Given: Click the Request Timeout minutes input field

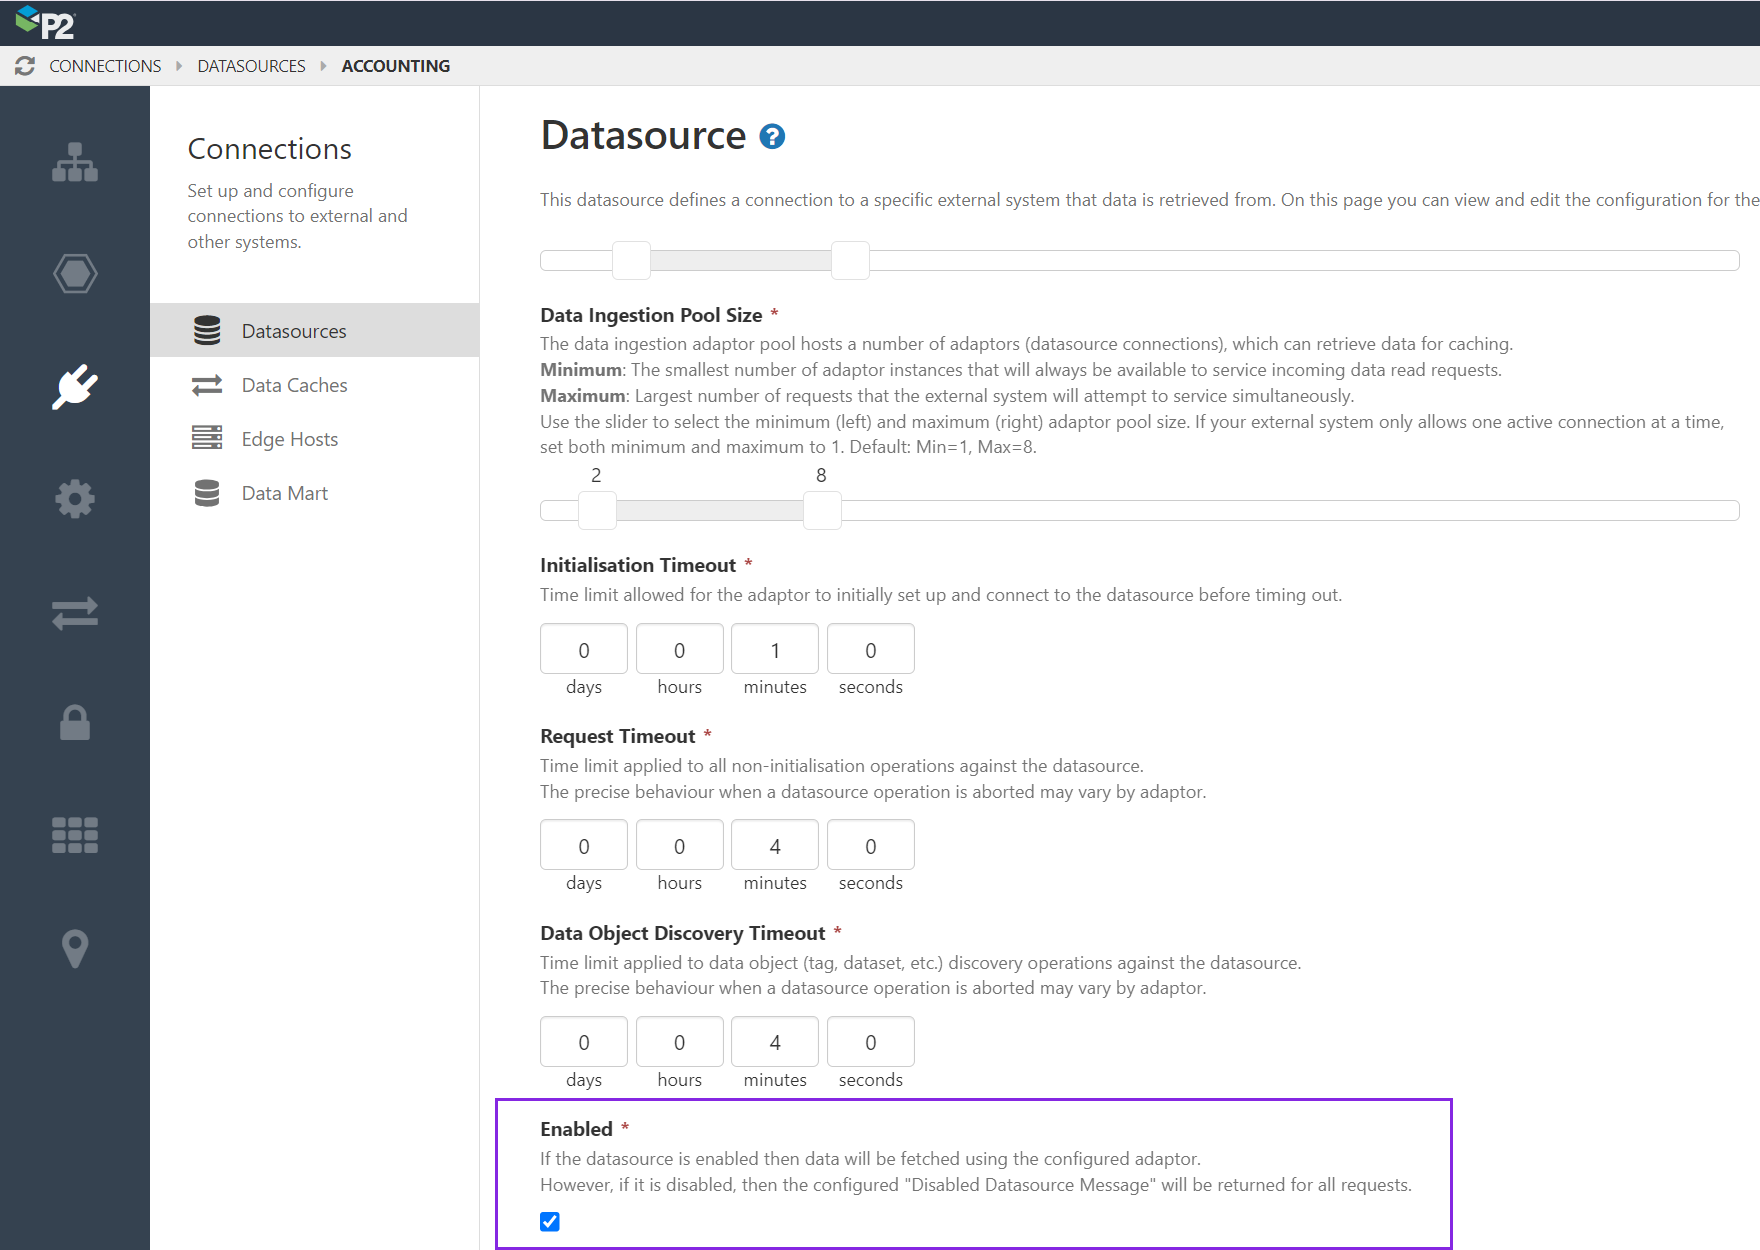Looking at the screenshot, I should click(x=774, y=845).
